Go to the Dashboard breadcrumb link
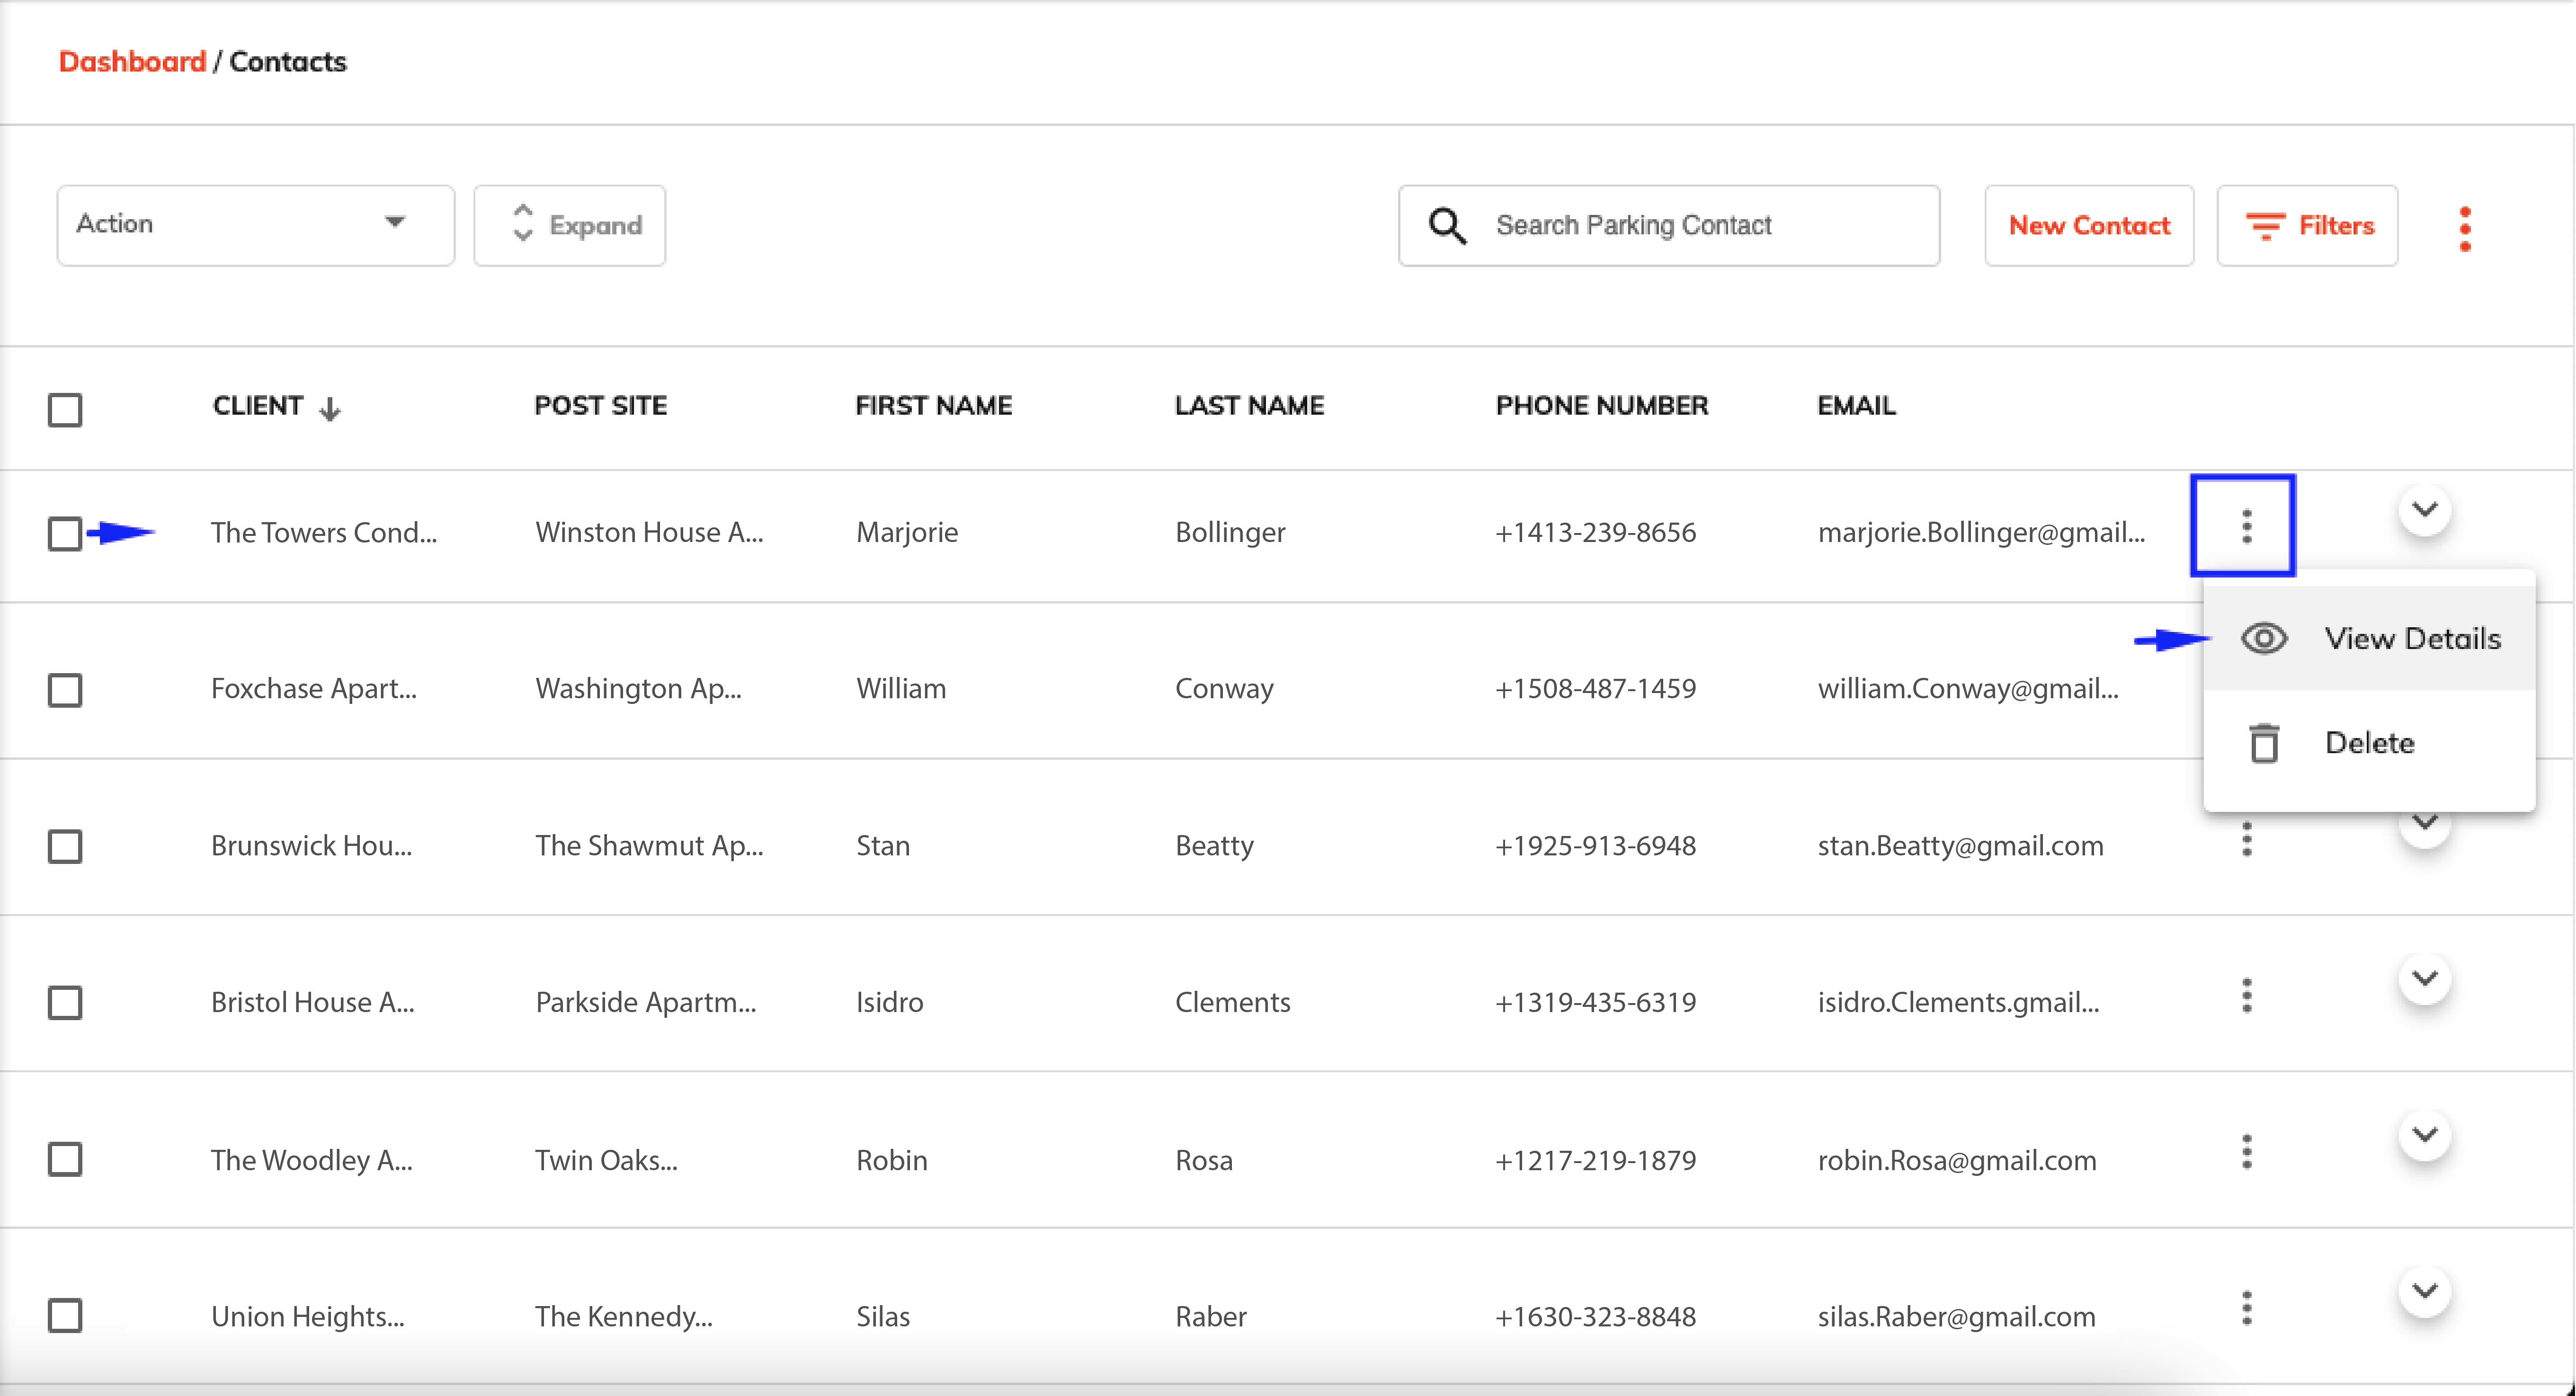 (x=132, y=61)
